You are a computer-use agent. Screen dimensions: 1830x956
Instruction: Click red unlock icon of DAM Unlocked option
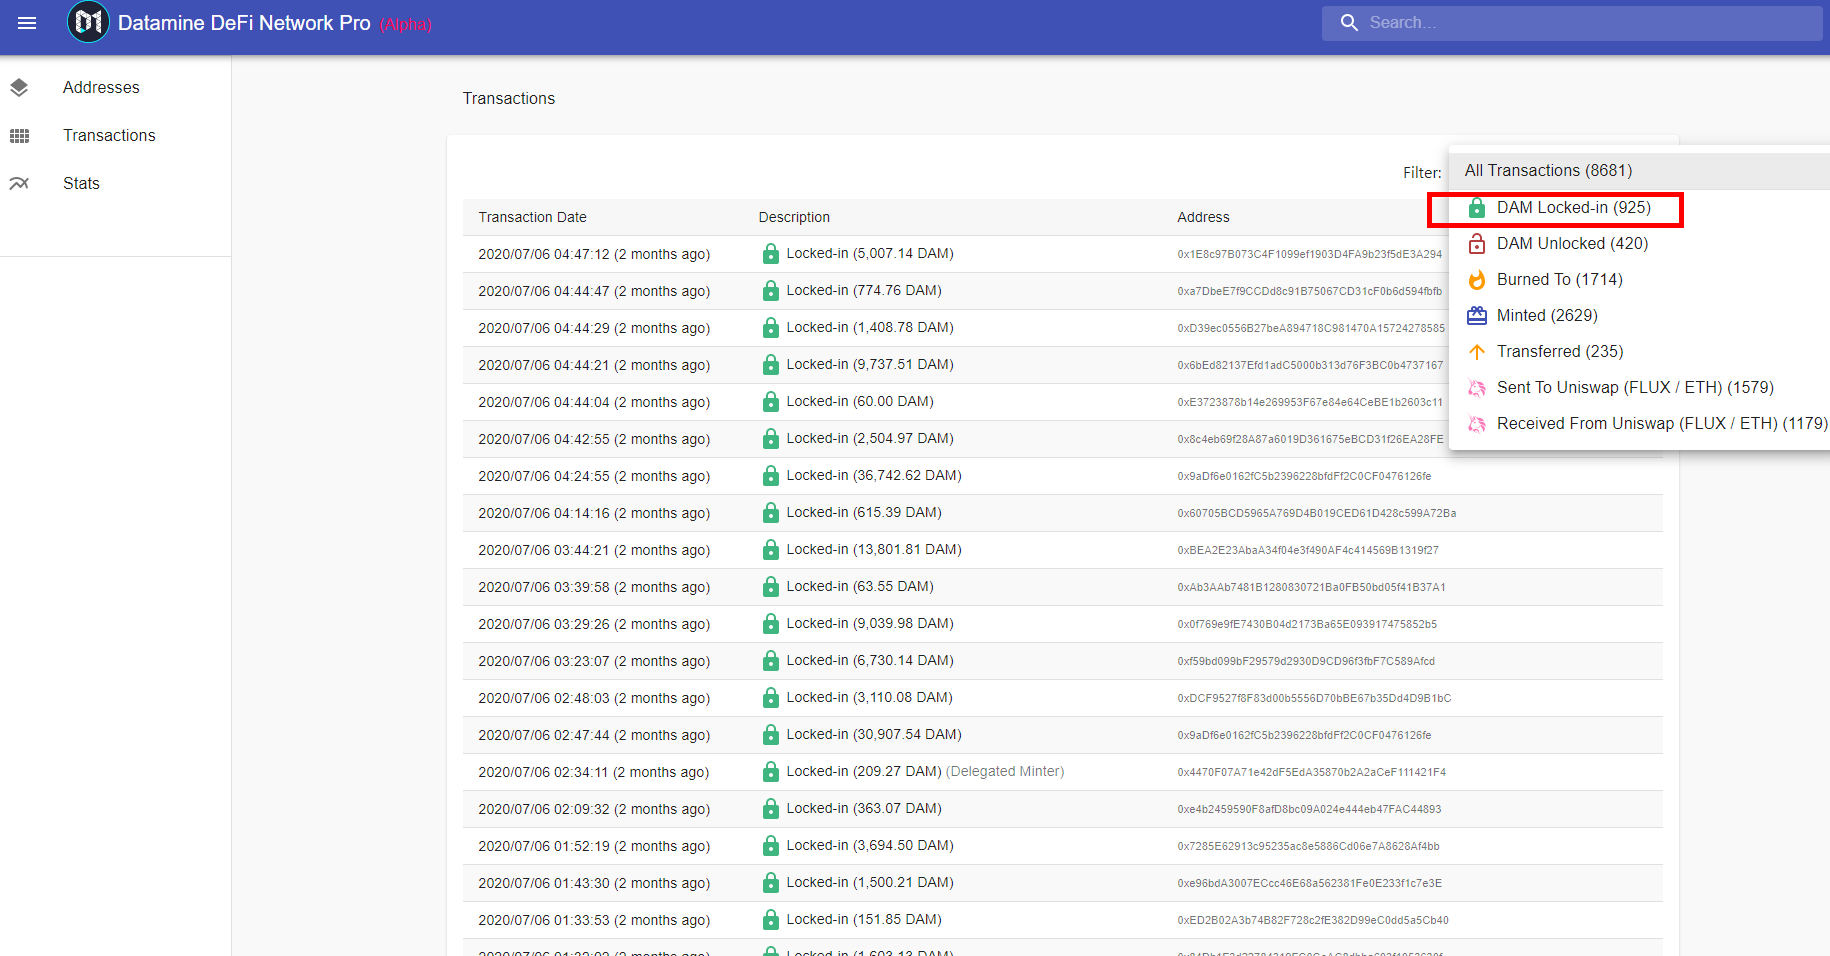pyautogui.click(x=1477, y=244)
